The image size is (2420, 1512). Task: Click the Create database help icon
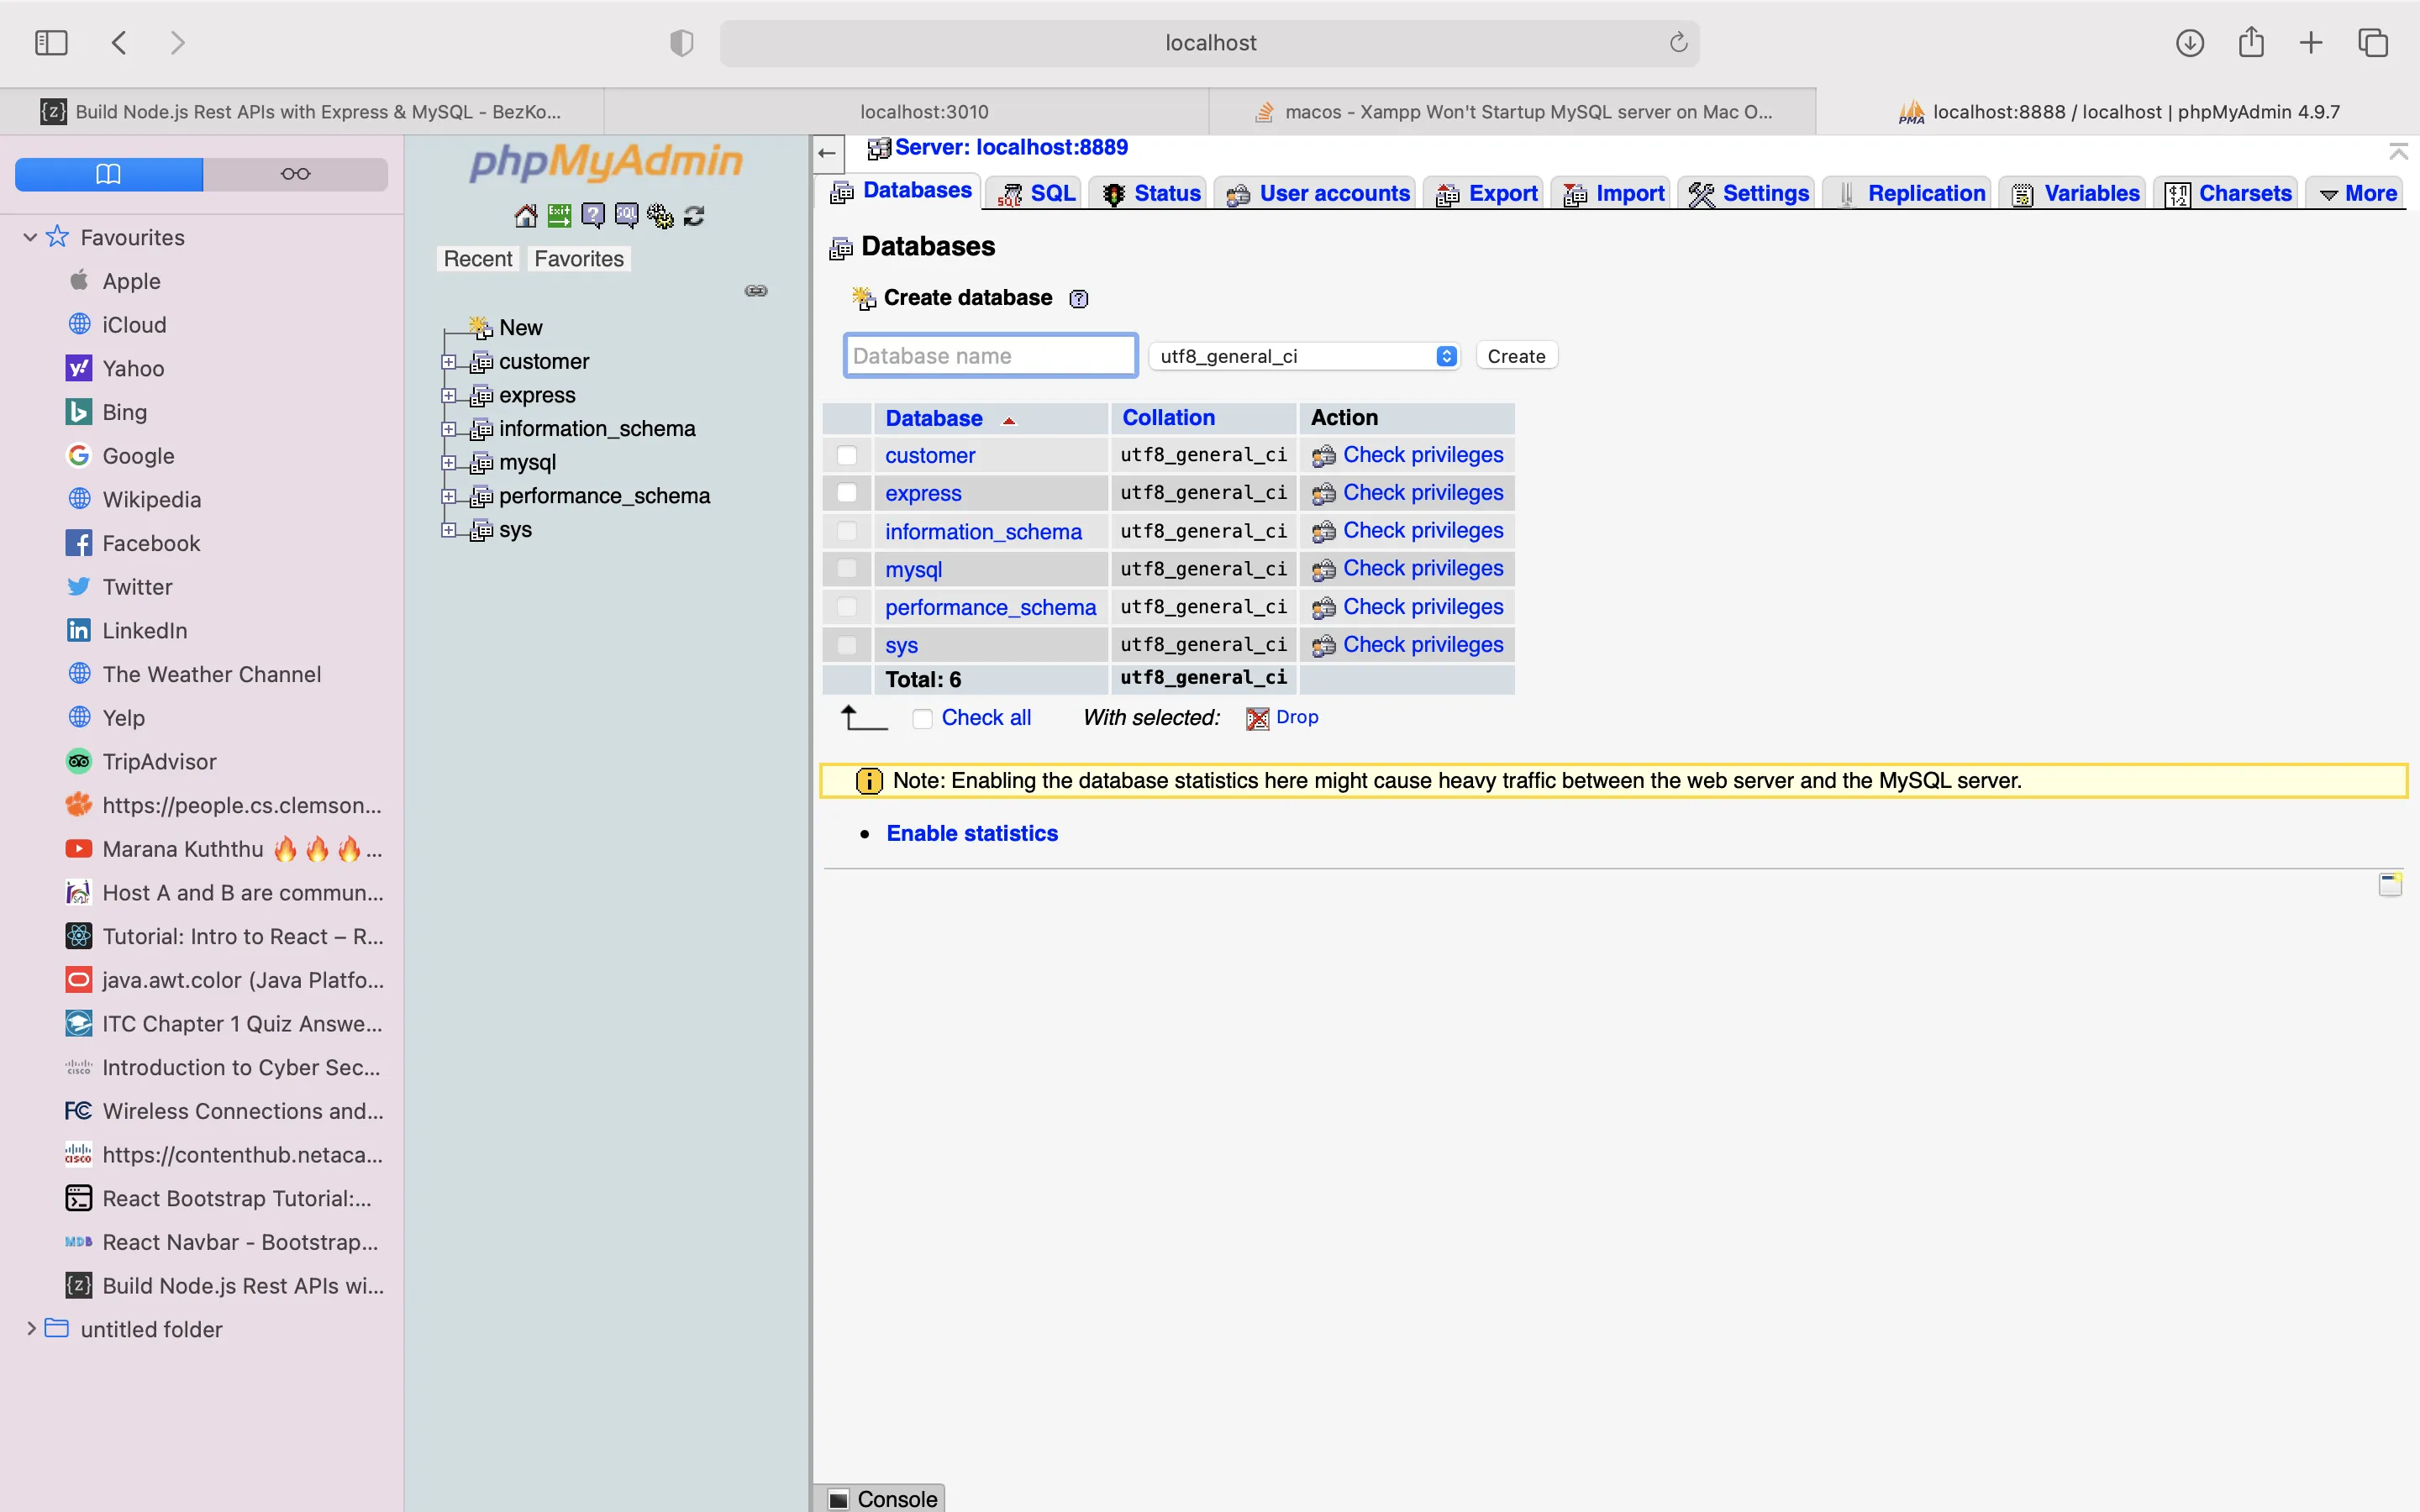point(1078,299)
